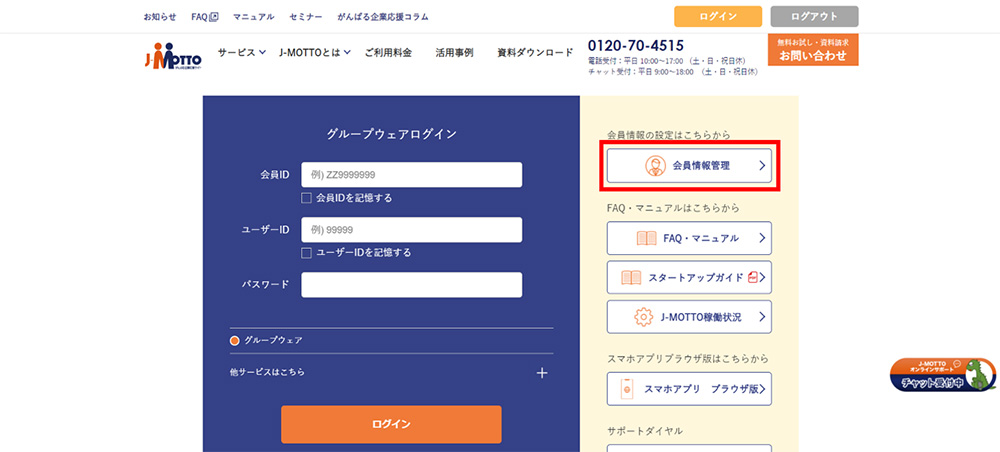This screenshot has height=452, width=1000.
Task: Click the お問い合わせ contact button
Action: pos(813,50)
